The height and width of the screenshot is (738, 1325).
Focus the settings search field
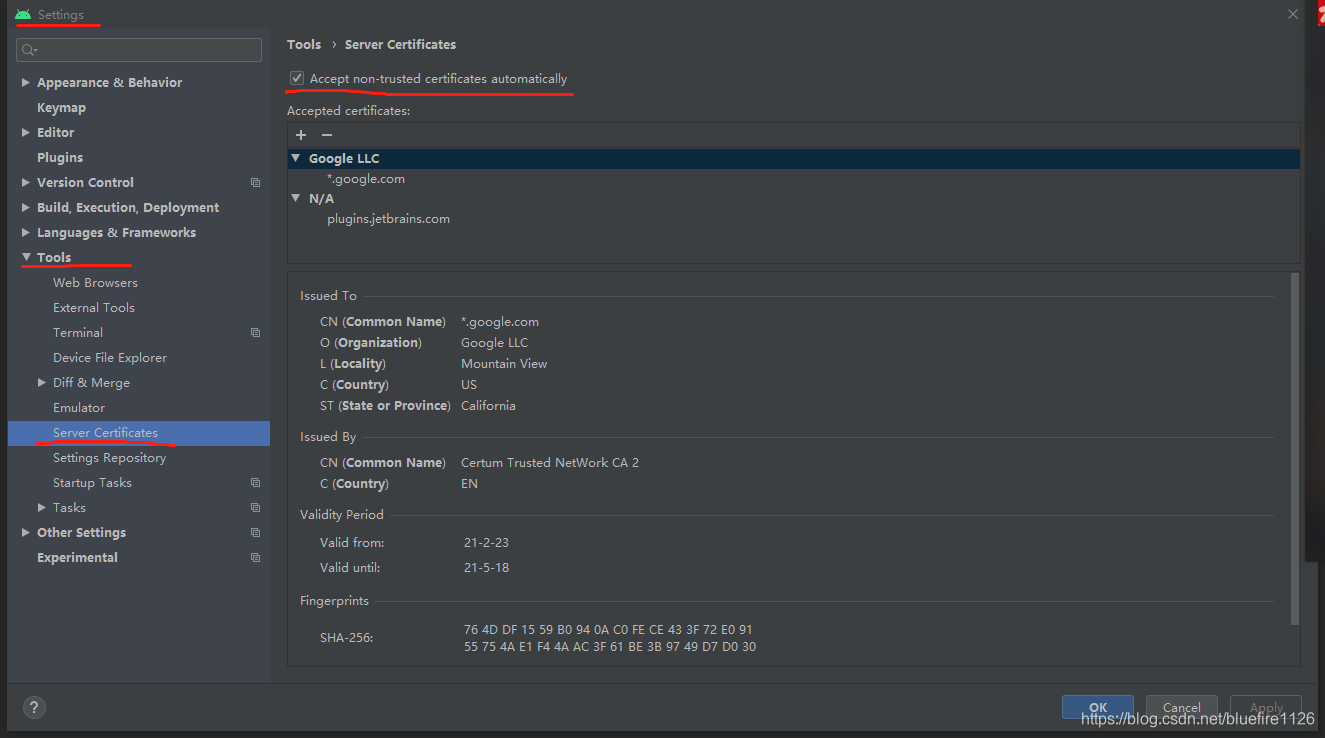coord(140,50)
